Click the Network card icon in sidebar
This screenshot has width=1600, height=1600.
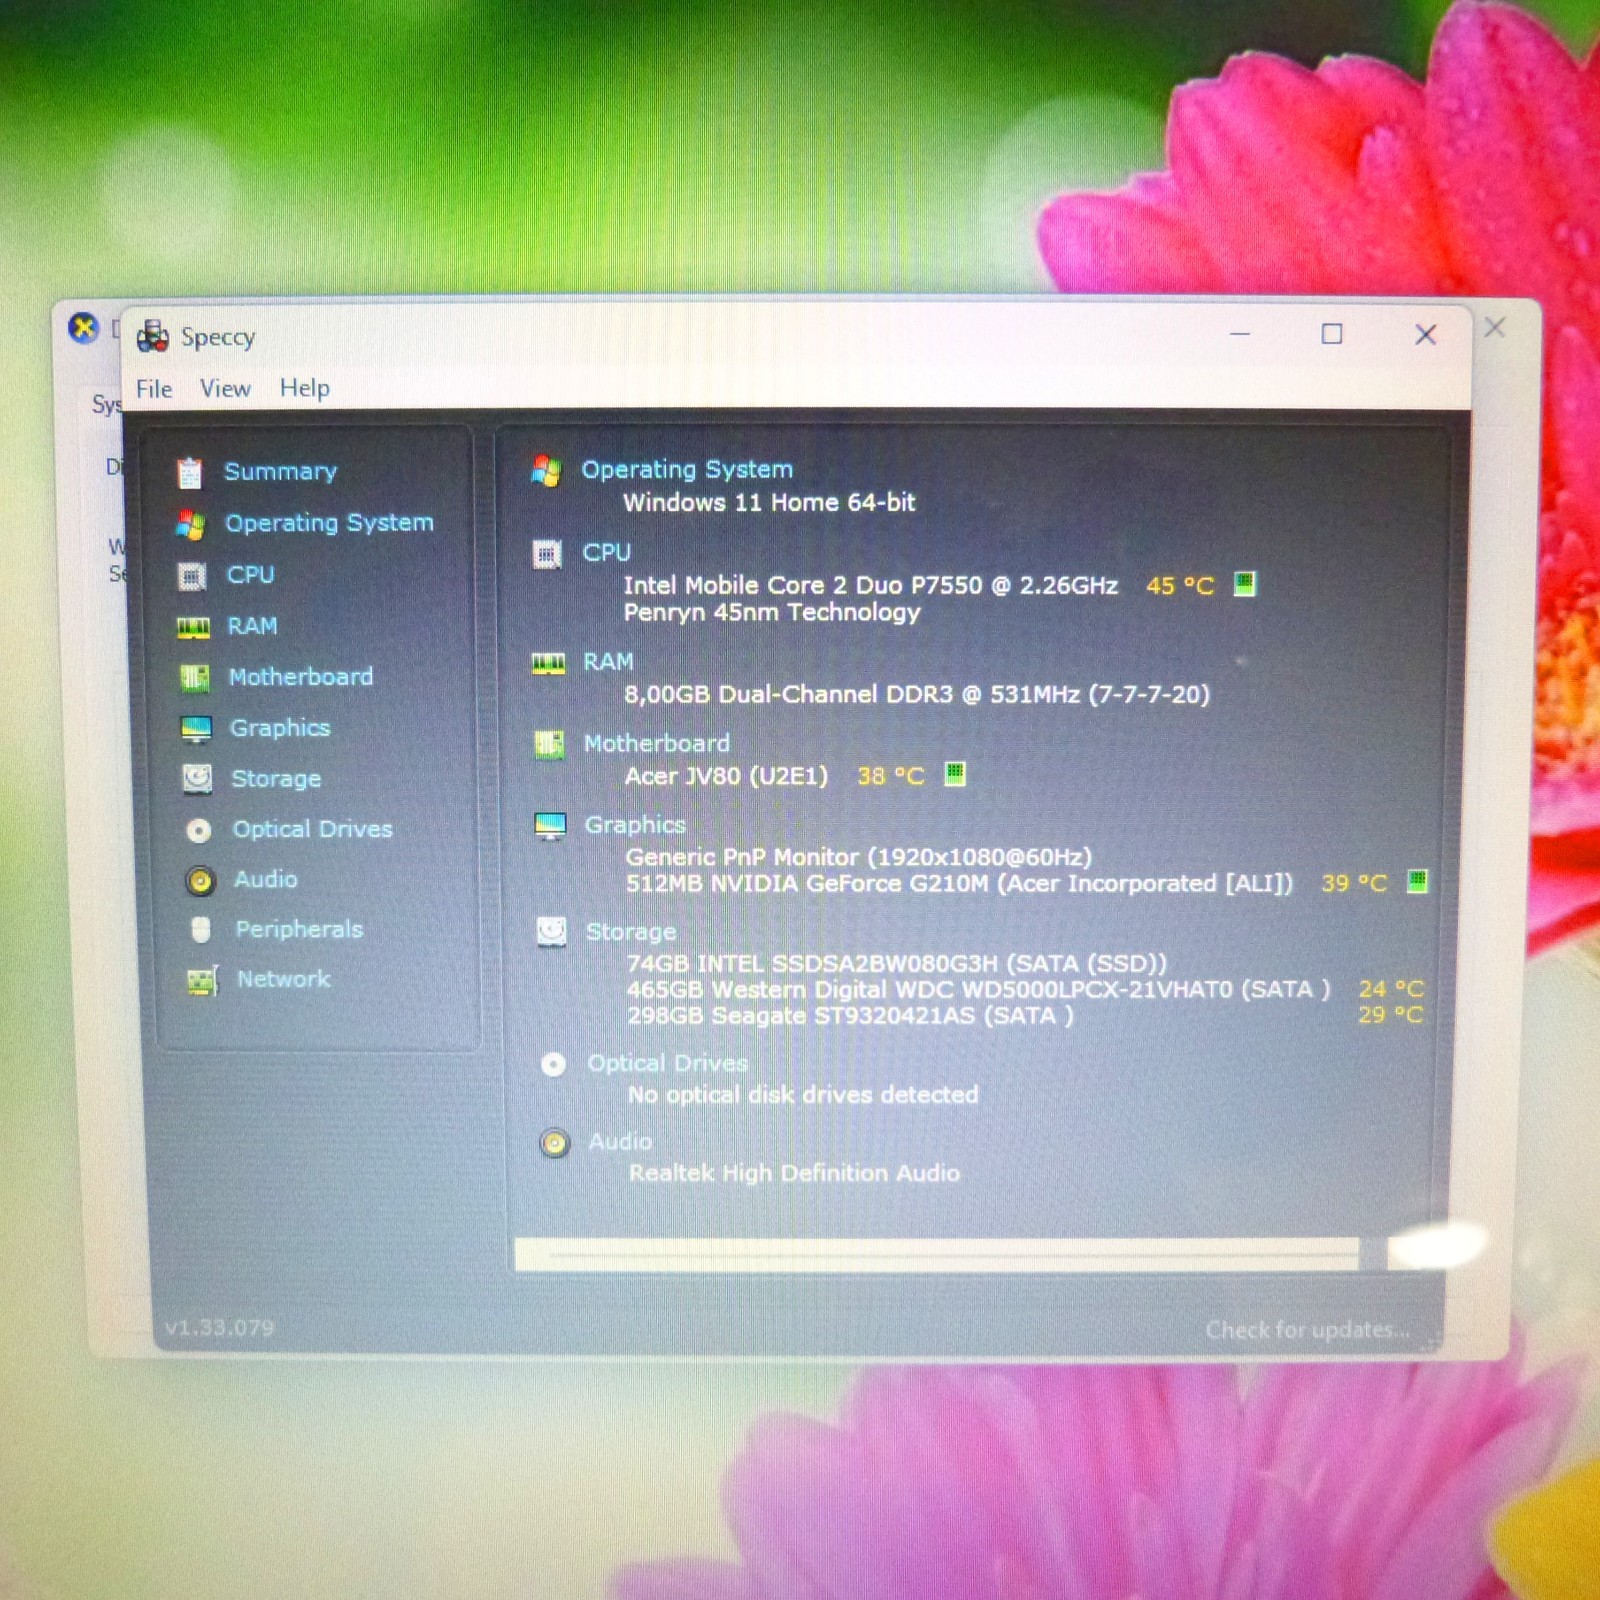coord(202,980)
